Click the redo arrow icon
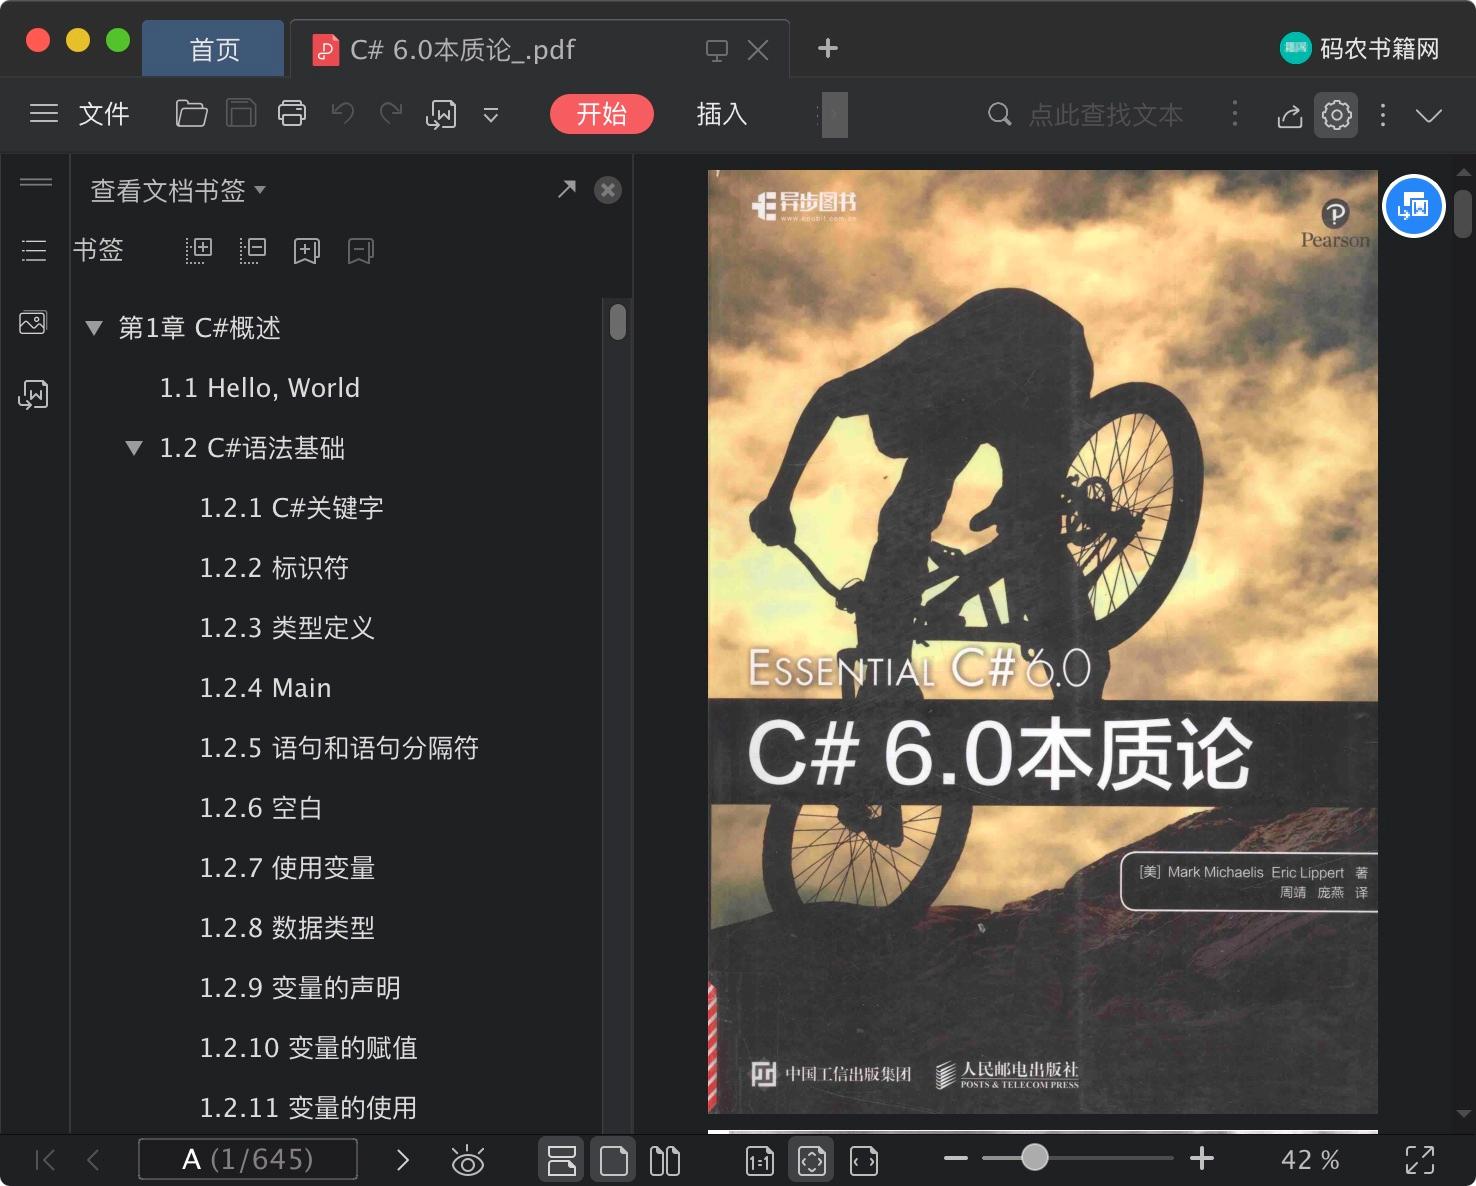 tap(391, 114)
